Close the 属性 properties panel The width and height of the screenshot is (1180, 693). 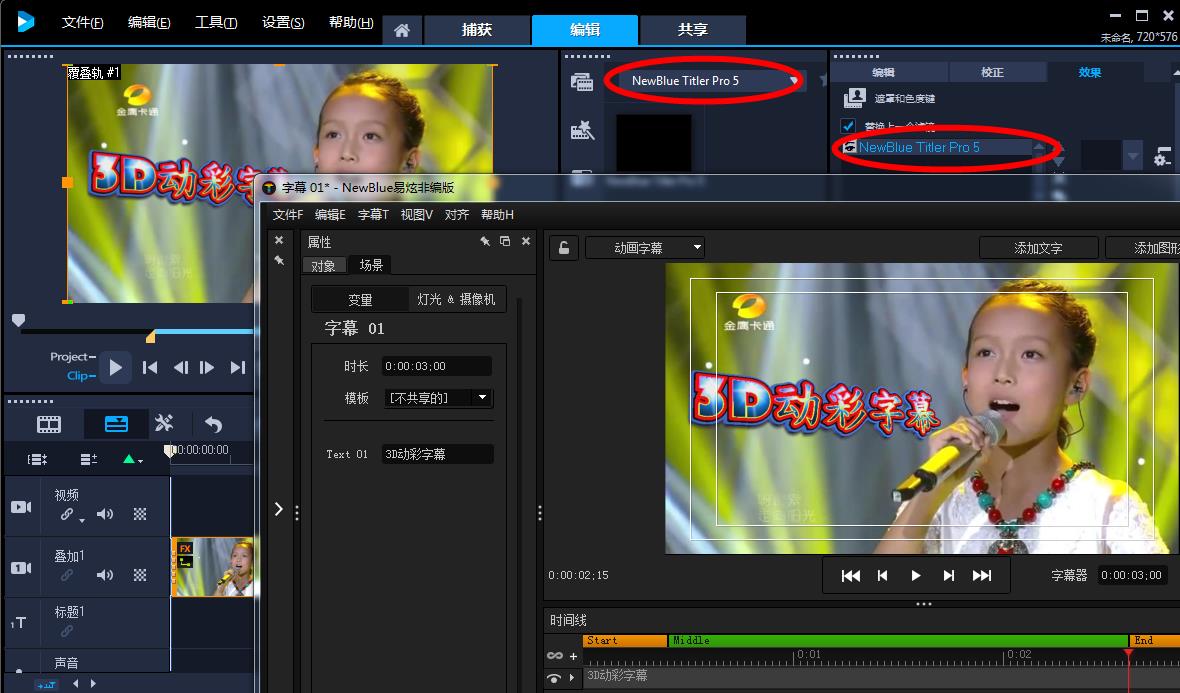coord(526,242)
